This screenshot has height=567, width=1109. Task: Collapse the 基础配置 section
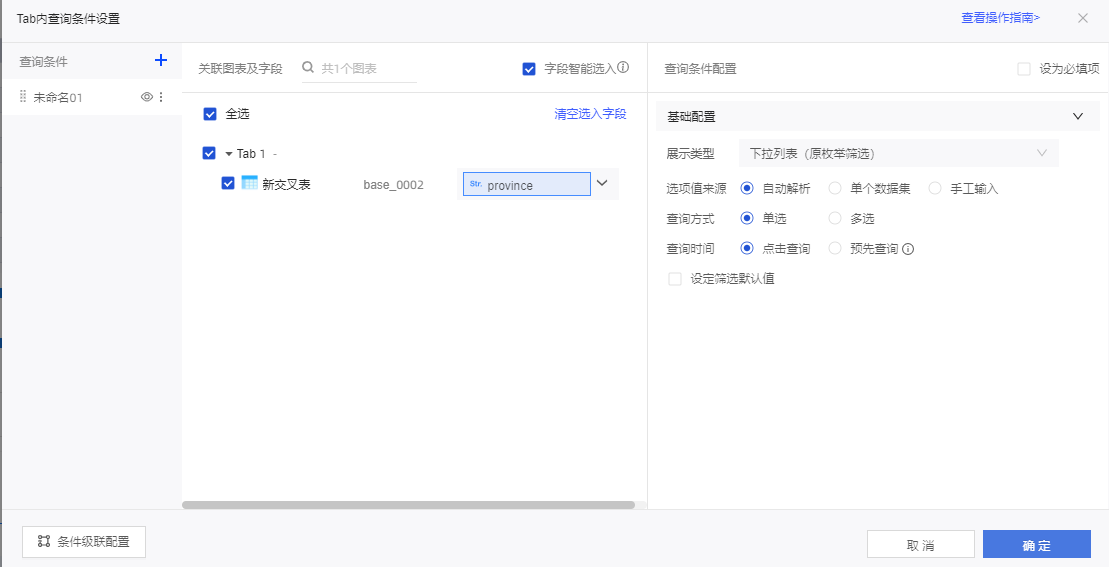click(1078, 117)
